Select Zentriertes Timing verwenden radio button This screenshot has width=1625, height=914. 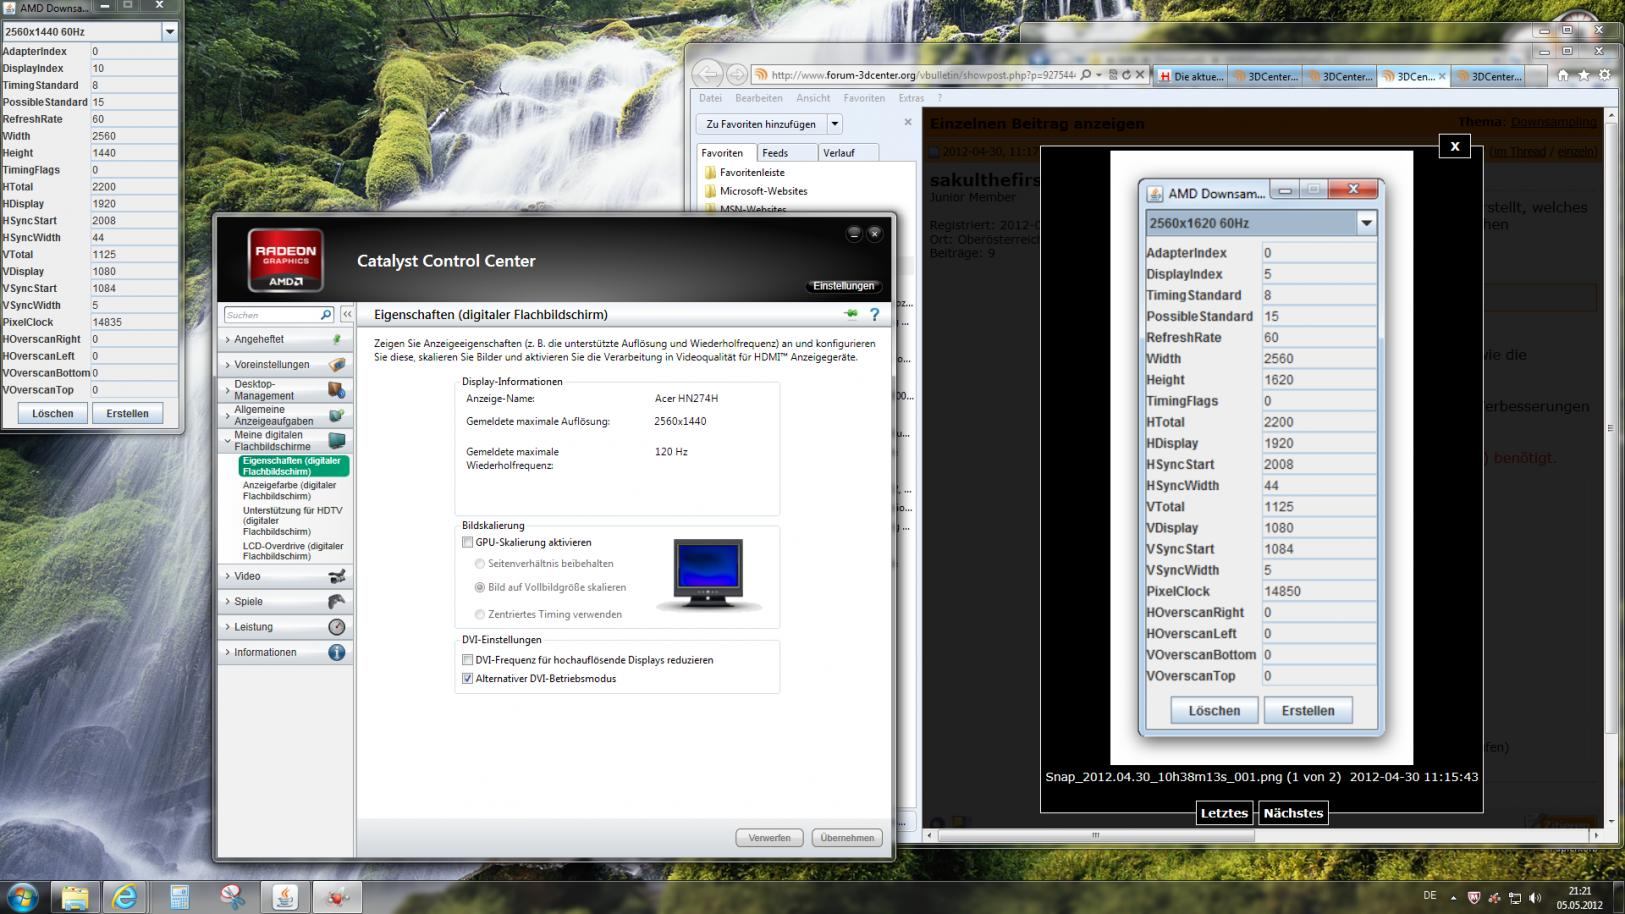point(480,614)
